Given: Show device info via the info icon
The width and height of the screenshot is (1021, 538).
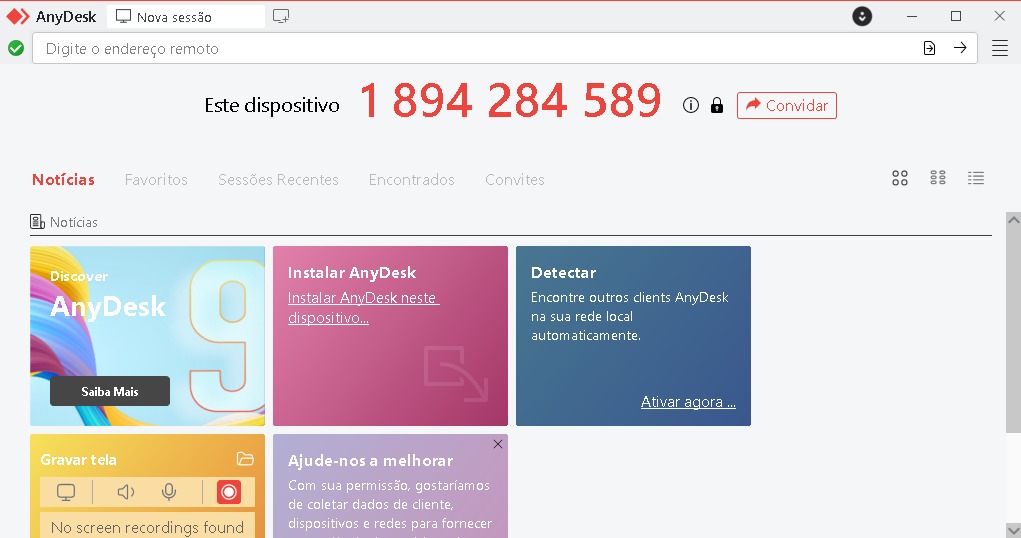Looking at the screenshot, I should pyautogui.click(x=691, y=105).
